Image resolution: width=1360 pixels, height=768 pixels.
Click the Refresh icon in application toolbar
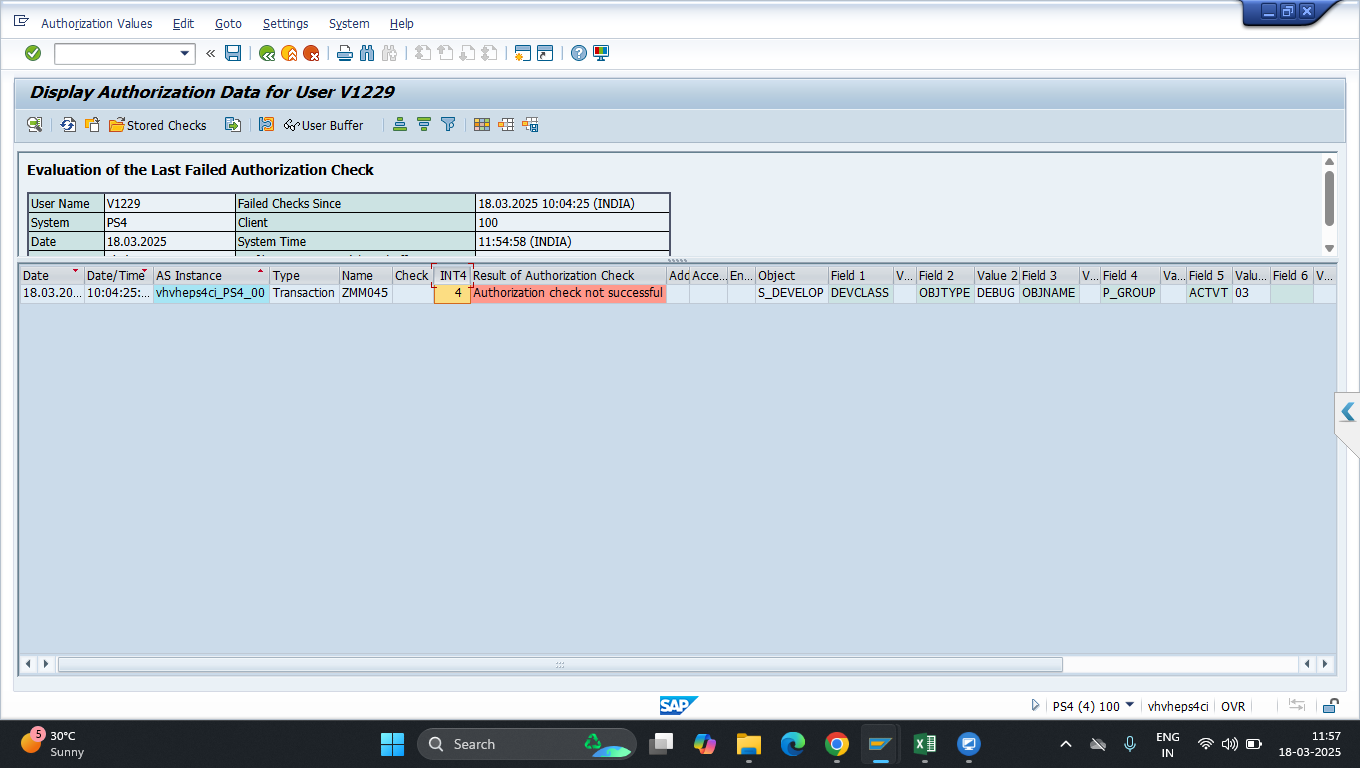[68, 125]
